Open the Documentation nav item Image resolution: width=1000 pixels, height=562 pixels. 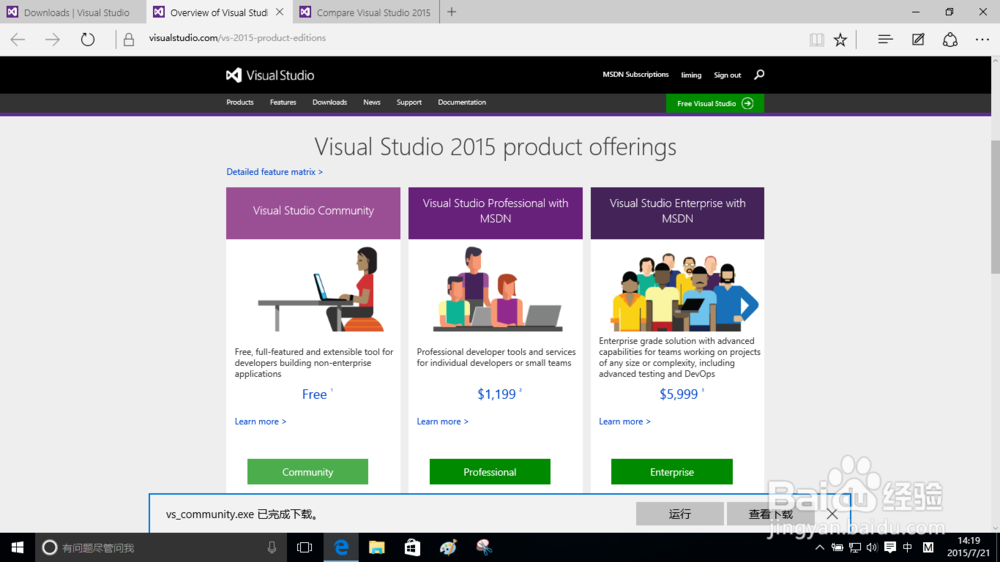pos(462,102)
